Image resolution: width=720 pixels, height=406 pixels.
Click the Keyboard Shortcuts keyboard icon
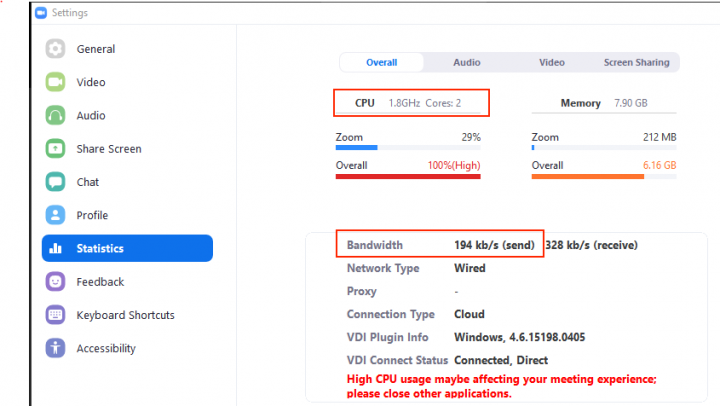(56, 315)
